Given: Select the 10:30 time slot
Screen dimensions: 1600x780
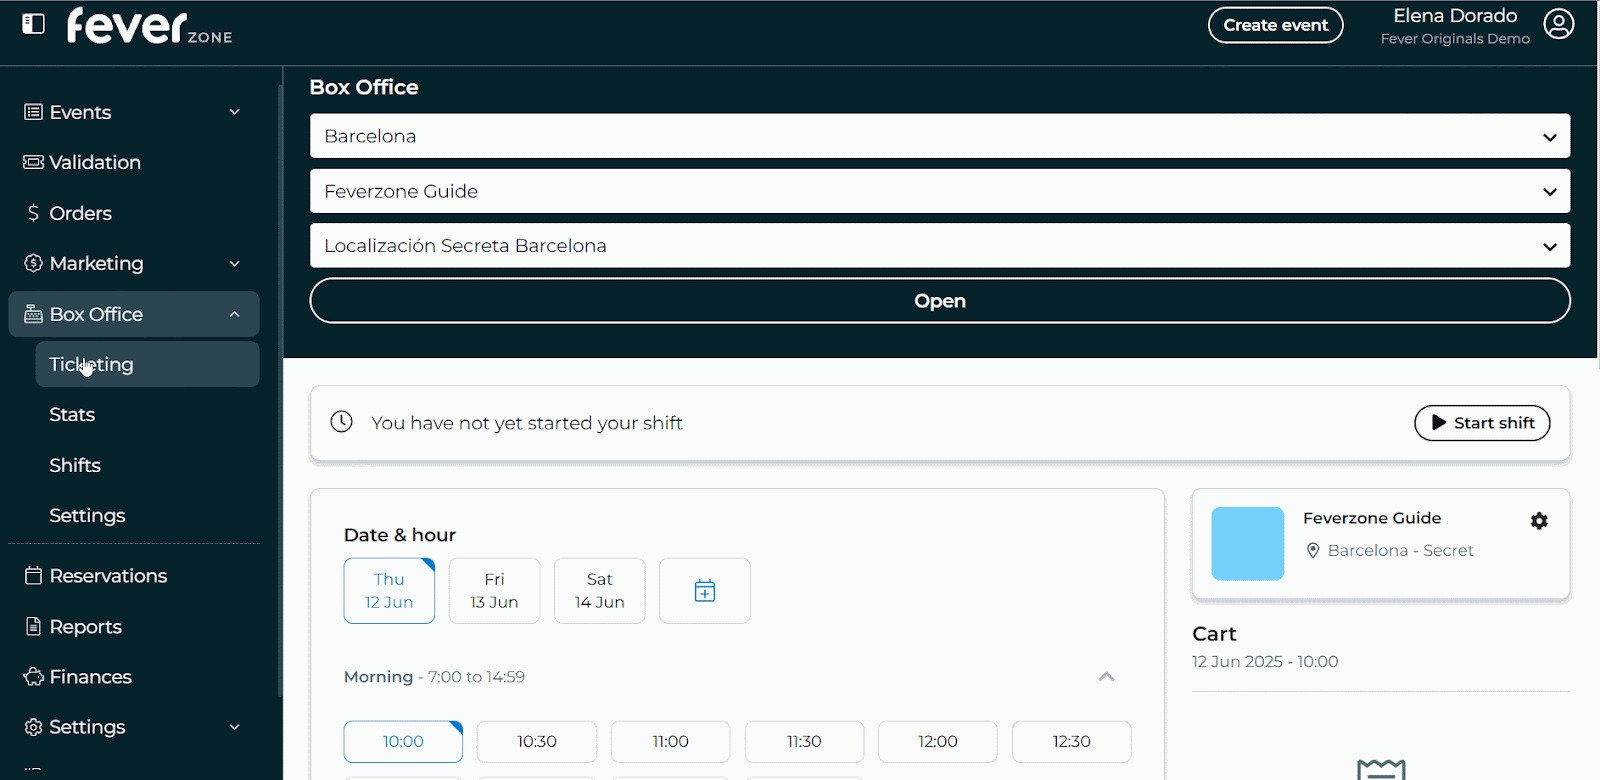Looking at the screenshot, I should (537, 742).
